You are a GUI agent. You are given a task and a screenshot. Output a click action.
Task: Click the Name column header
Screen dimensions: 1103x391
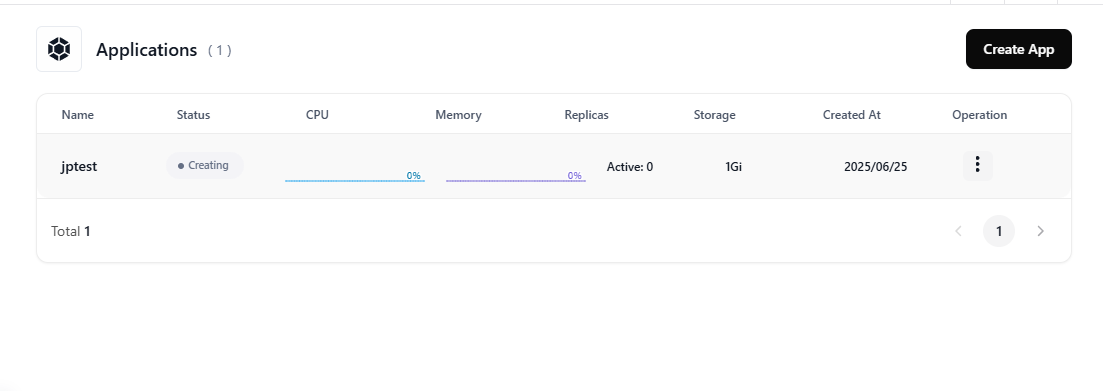coord(77,115)
